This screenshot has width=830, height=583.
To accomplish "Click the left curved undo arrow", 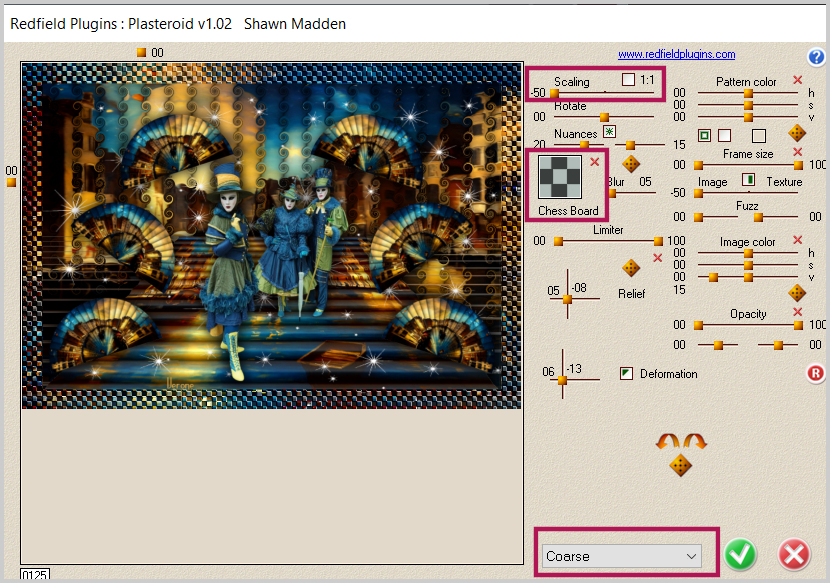I will point(667,441).
